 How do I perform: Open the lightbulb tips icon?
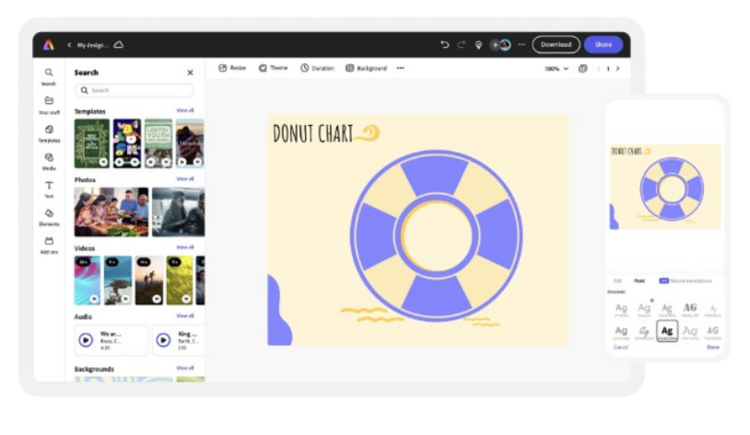point(478,45)
